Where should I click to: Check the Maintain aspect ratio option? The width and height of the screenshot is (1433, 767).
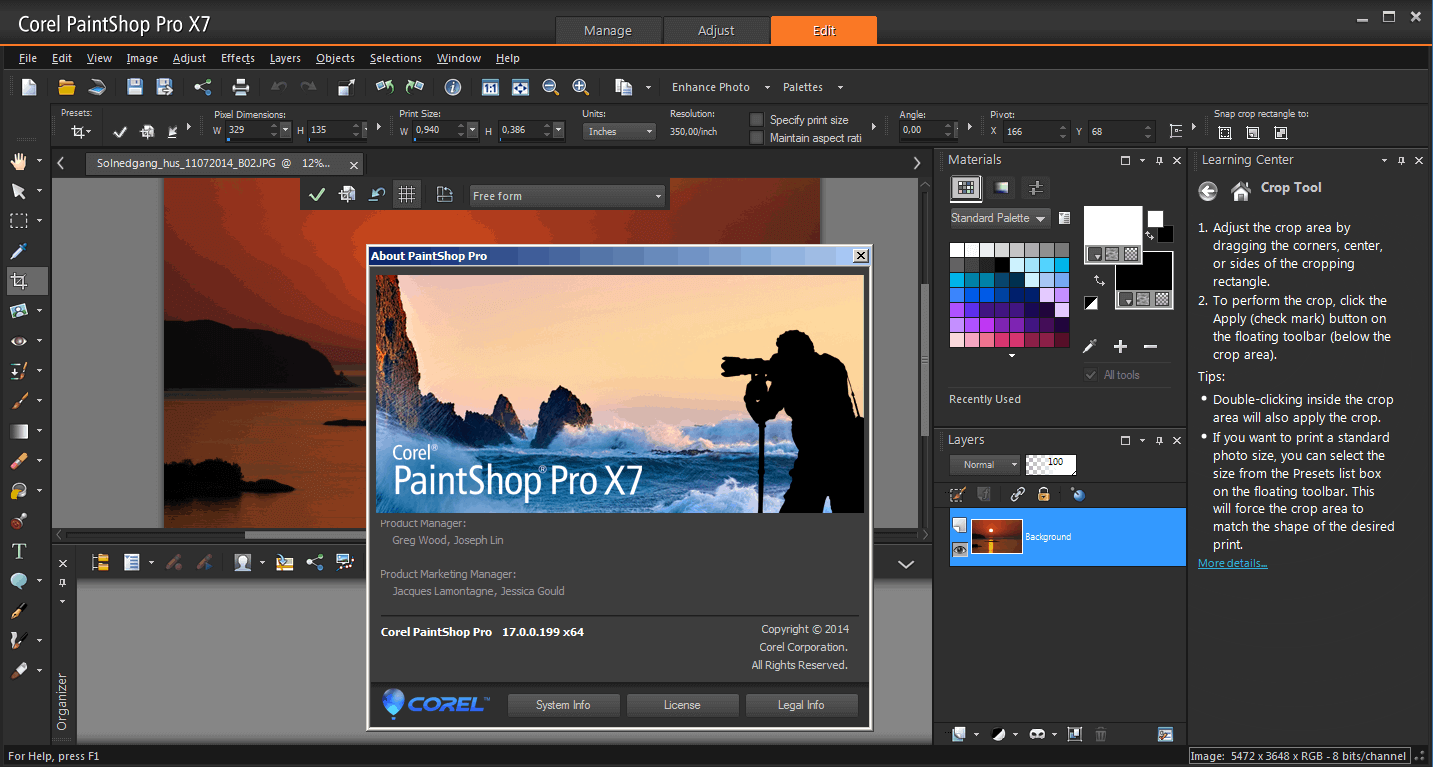[x=754, y=135]
